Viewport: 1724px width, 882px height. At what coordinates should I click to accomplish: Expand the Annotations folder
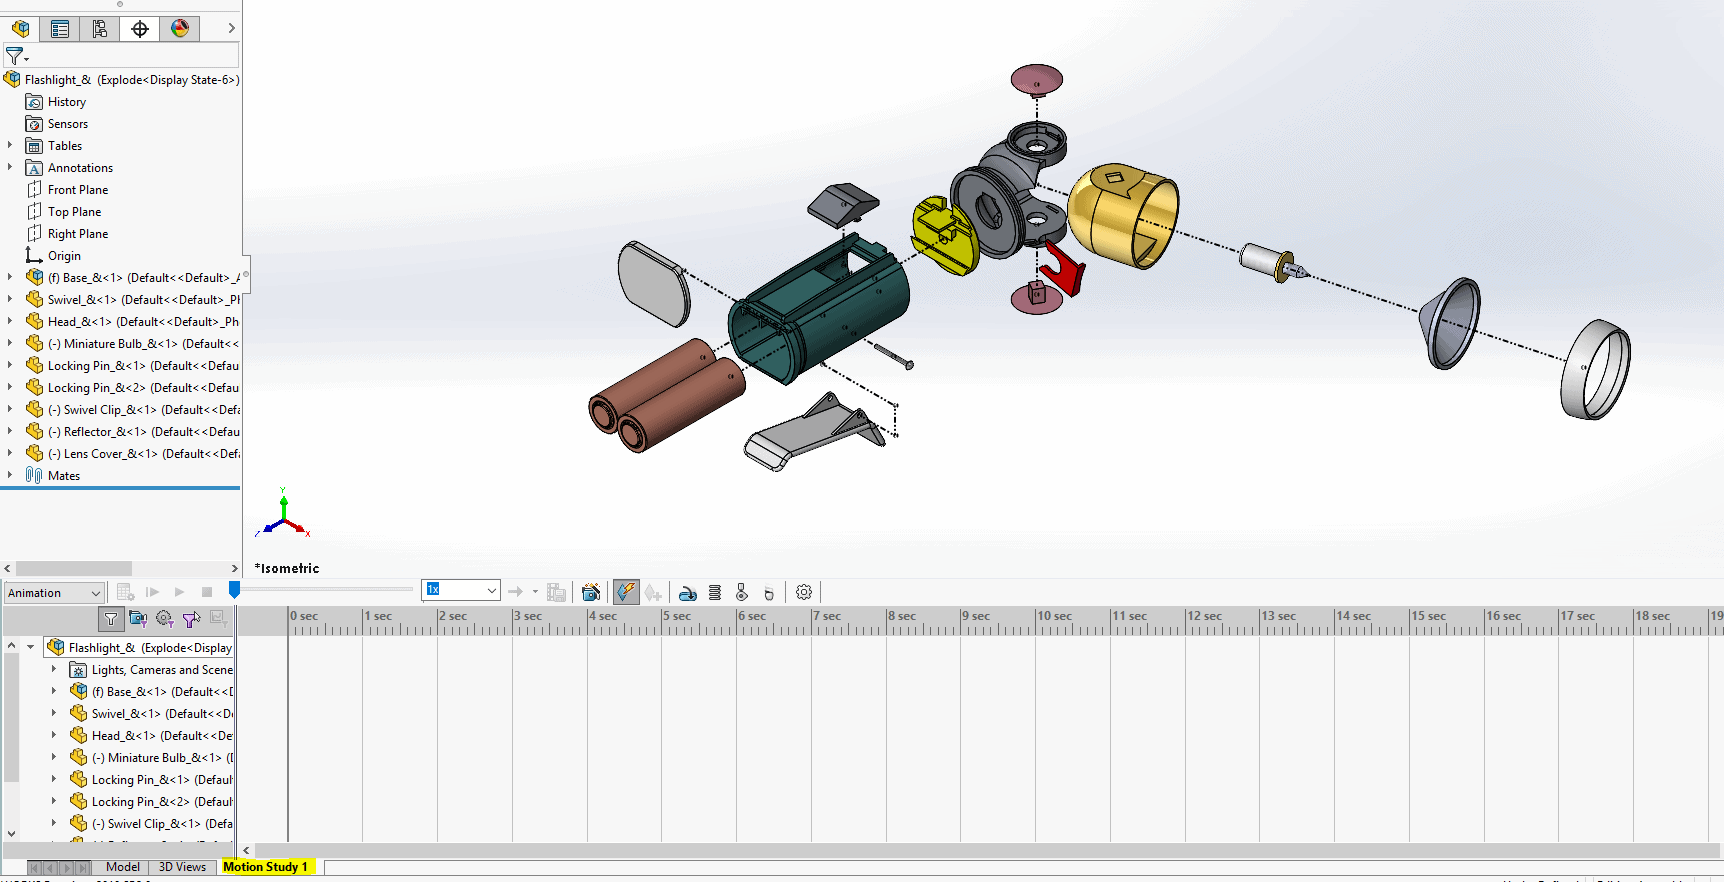point(10,168)
